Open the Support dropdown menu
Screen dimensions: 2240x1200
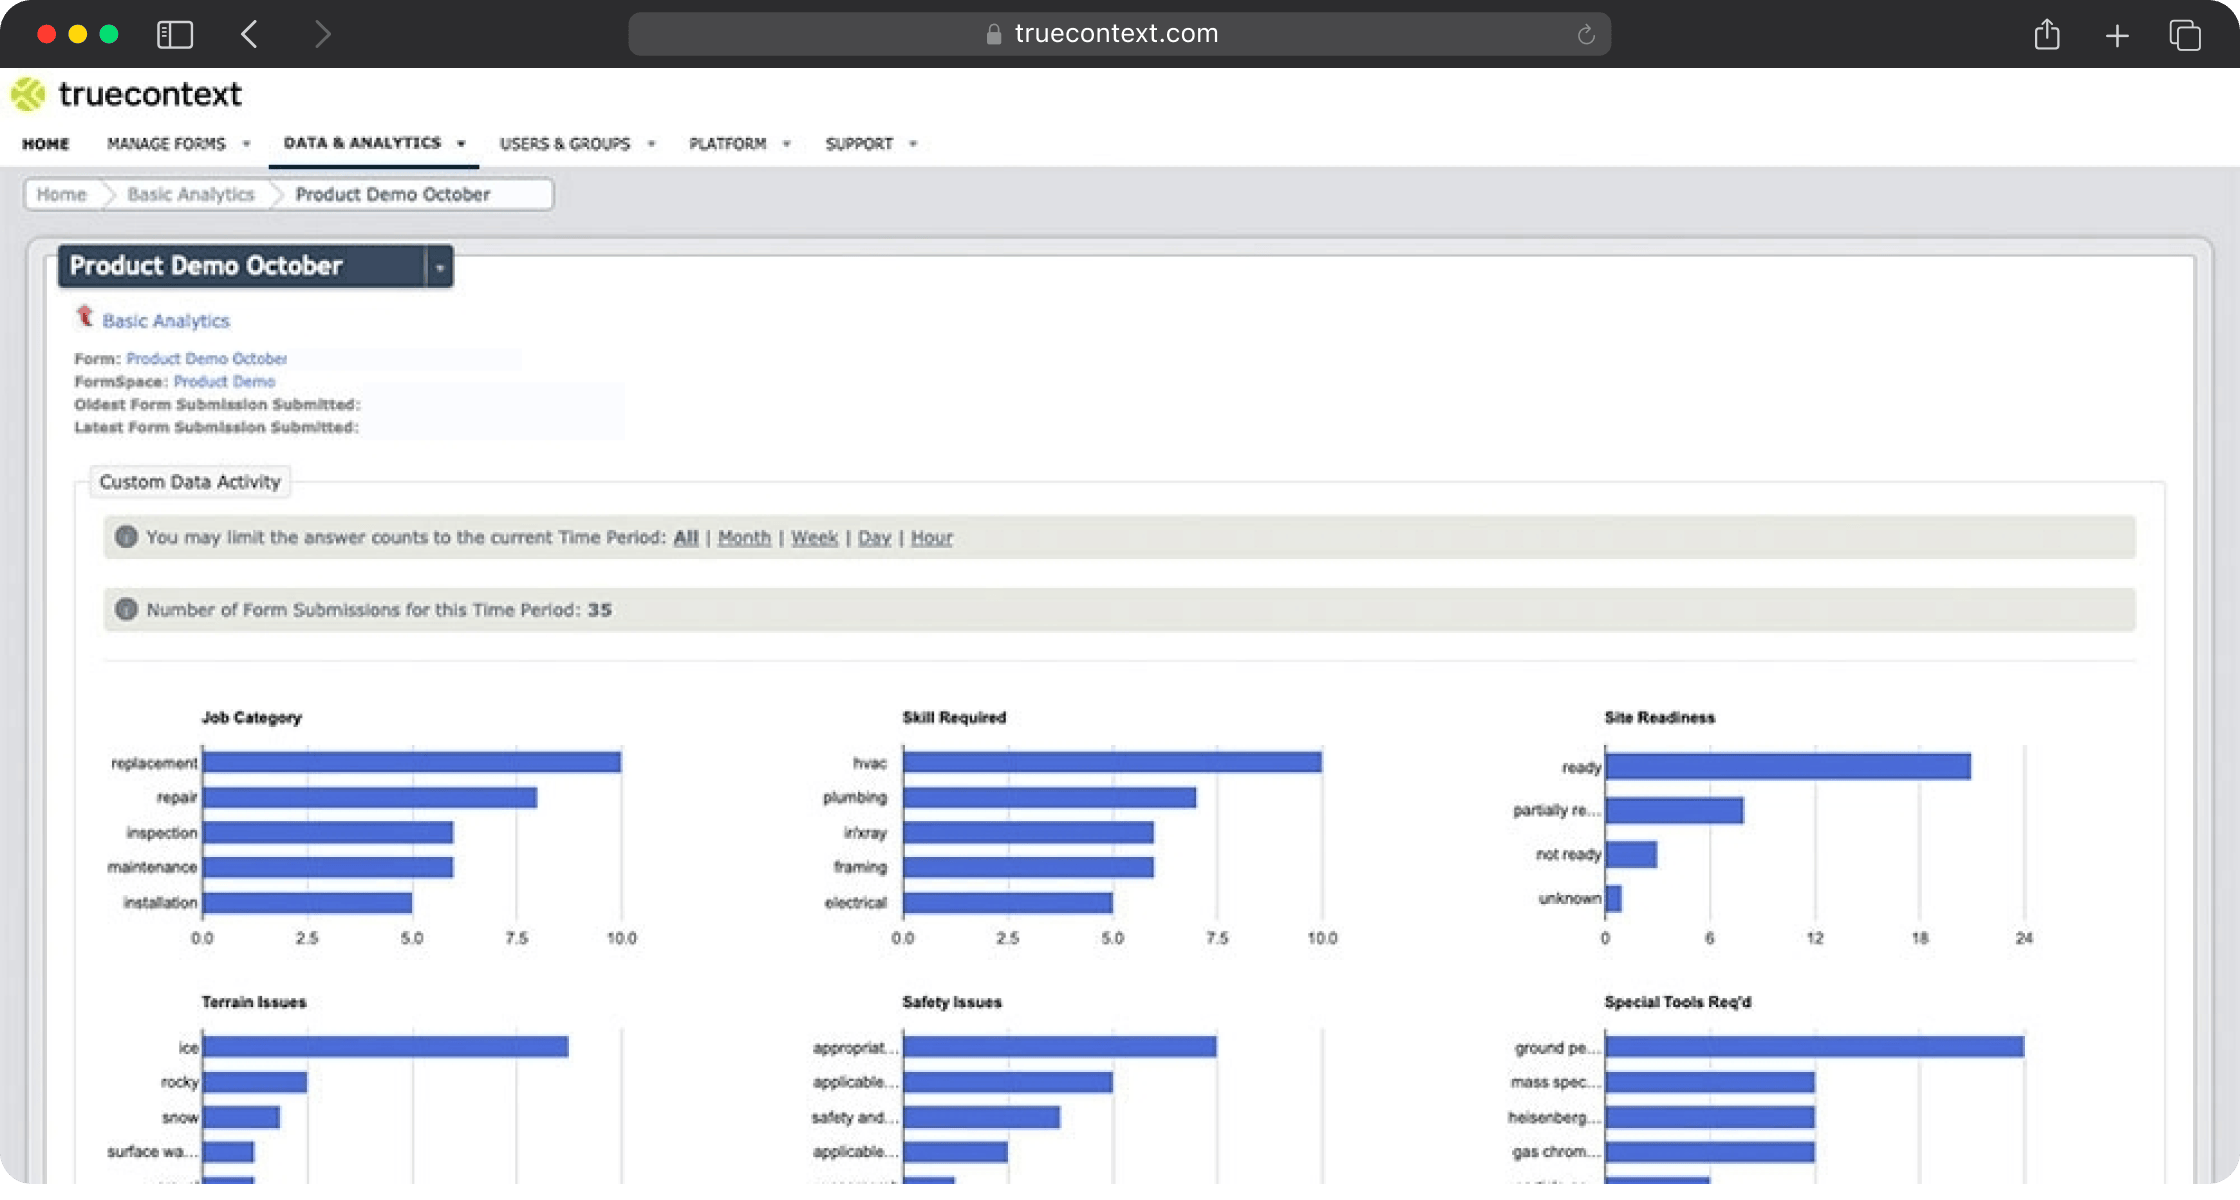click(x=871, y=144)
